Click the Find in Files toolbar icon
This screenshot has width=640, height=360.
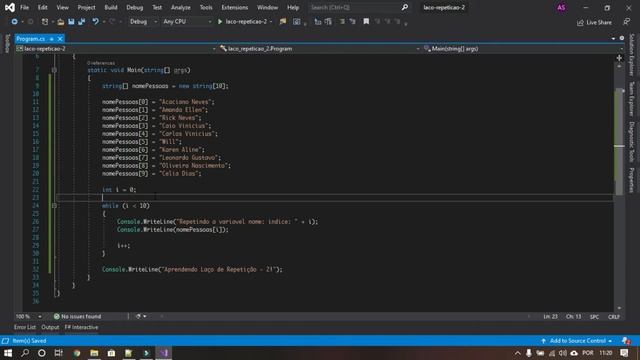(282, 22)
